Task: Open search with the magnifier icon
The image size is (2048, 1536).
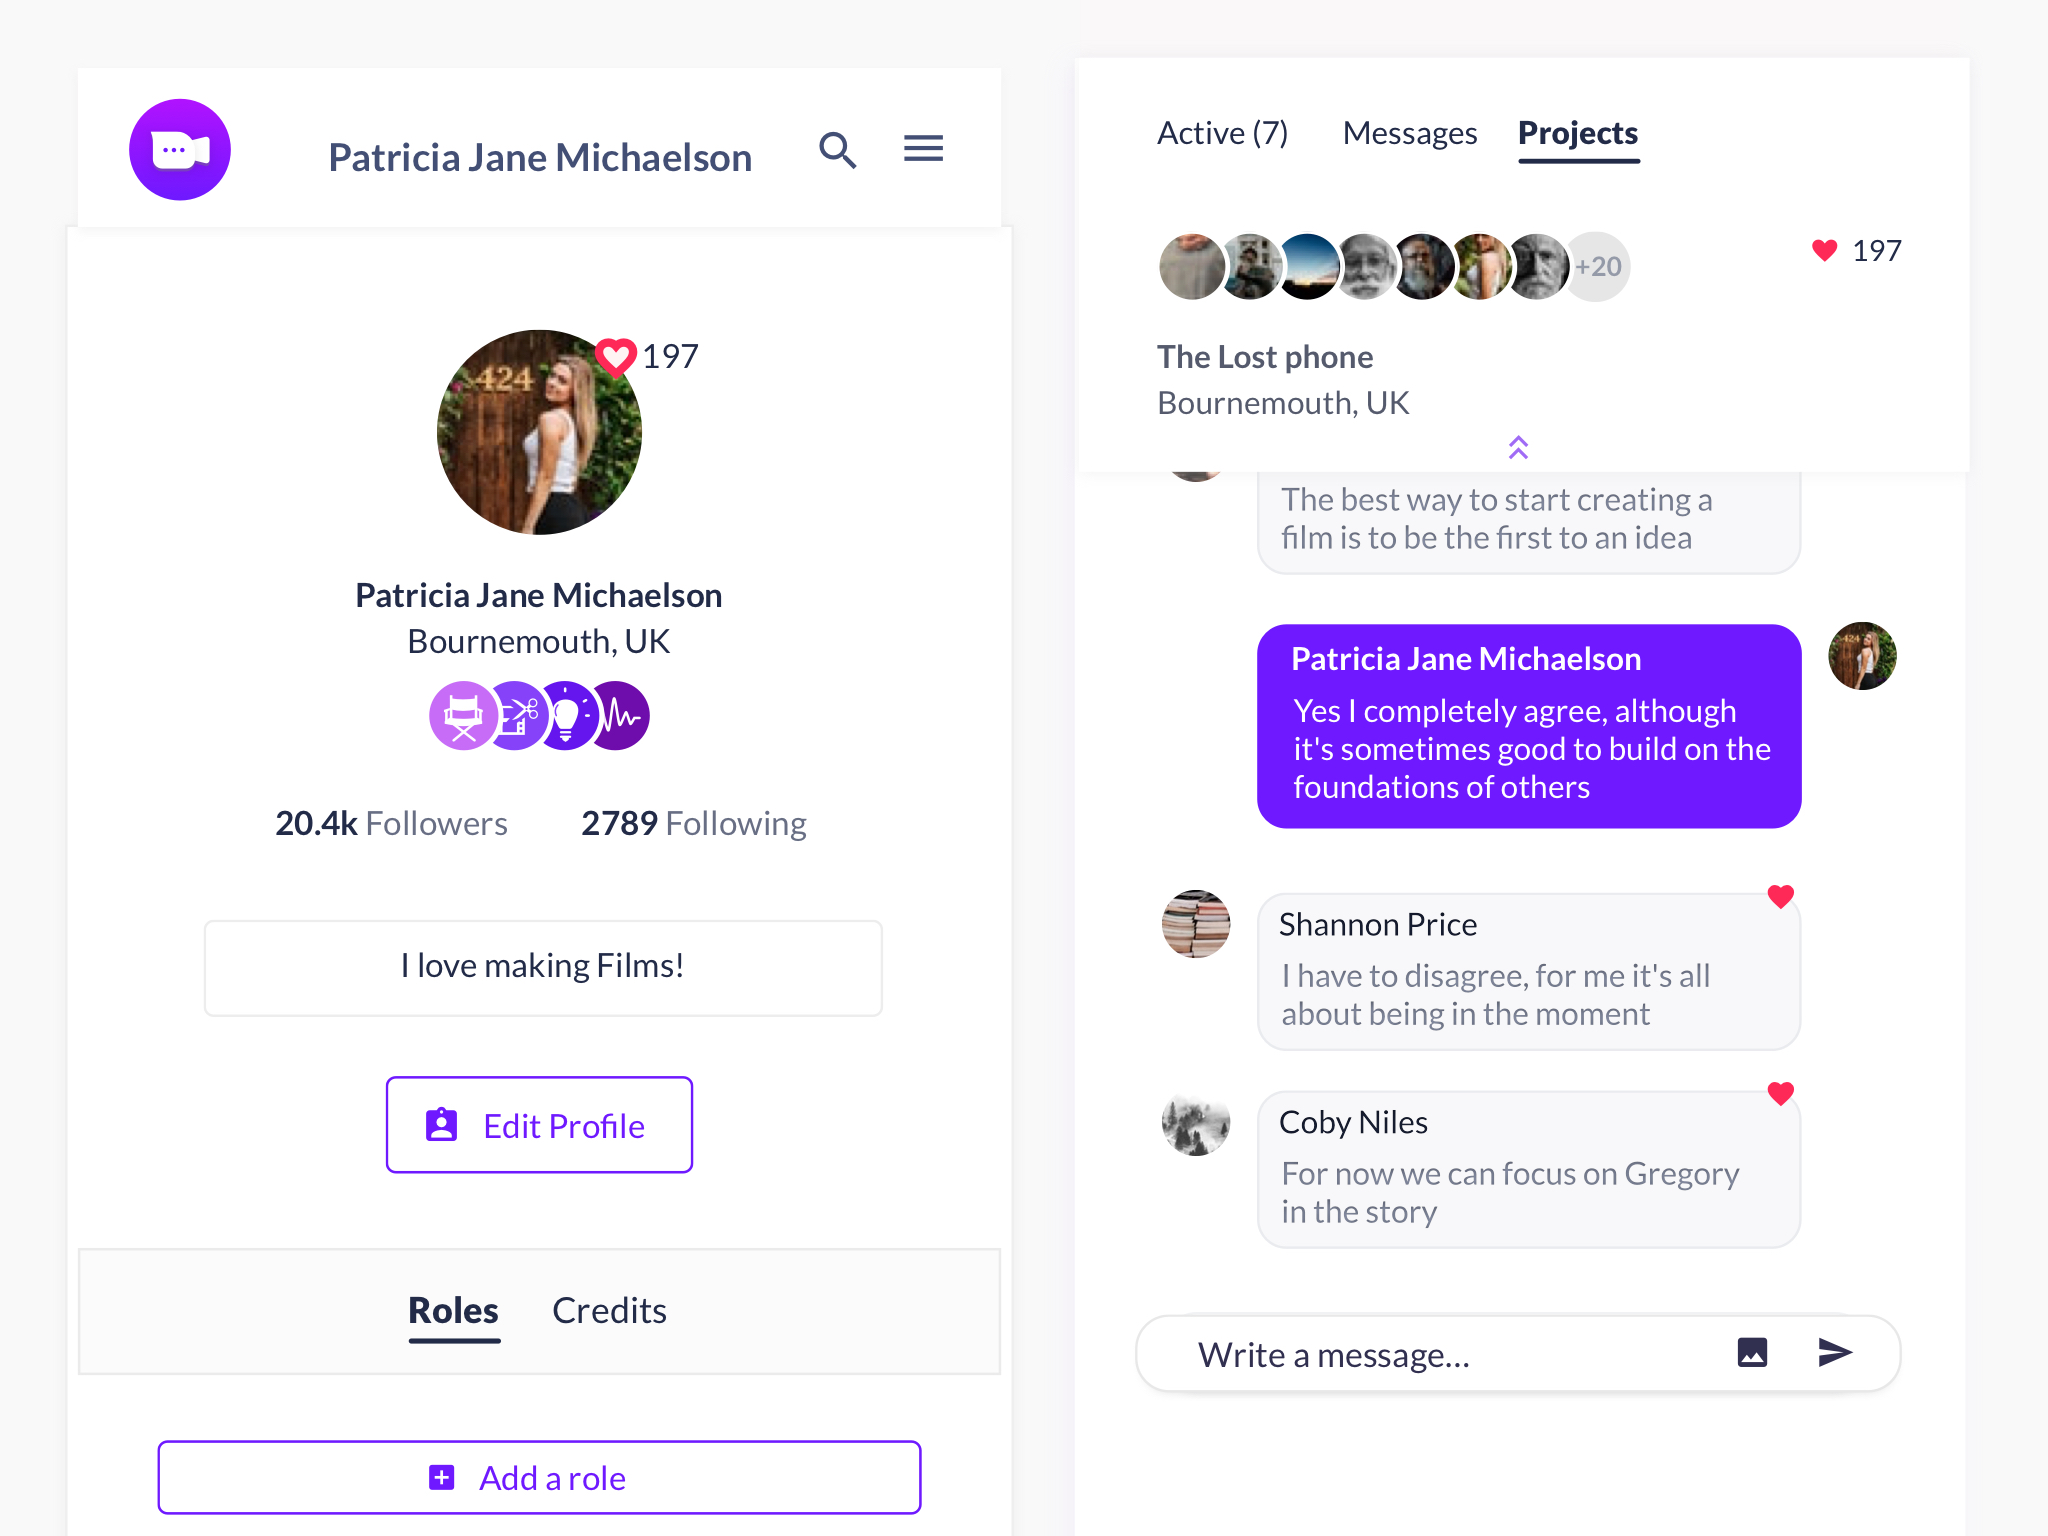Action: click(x=838, y=150)
